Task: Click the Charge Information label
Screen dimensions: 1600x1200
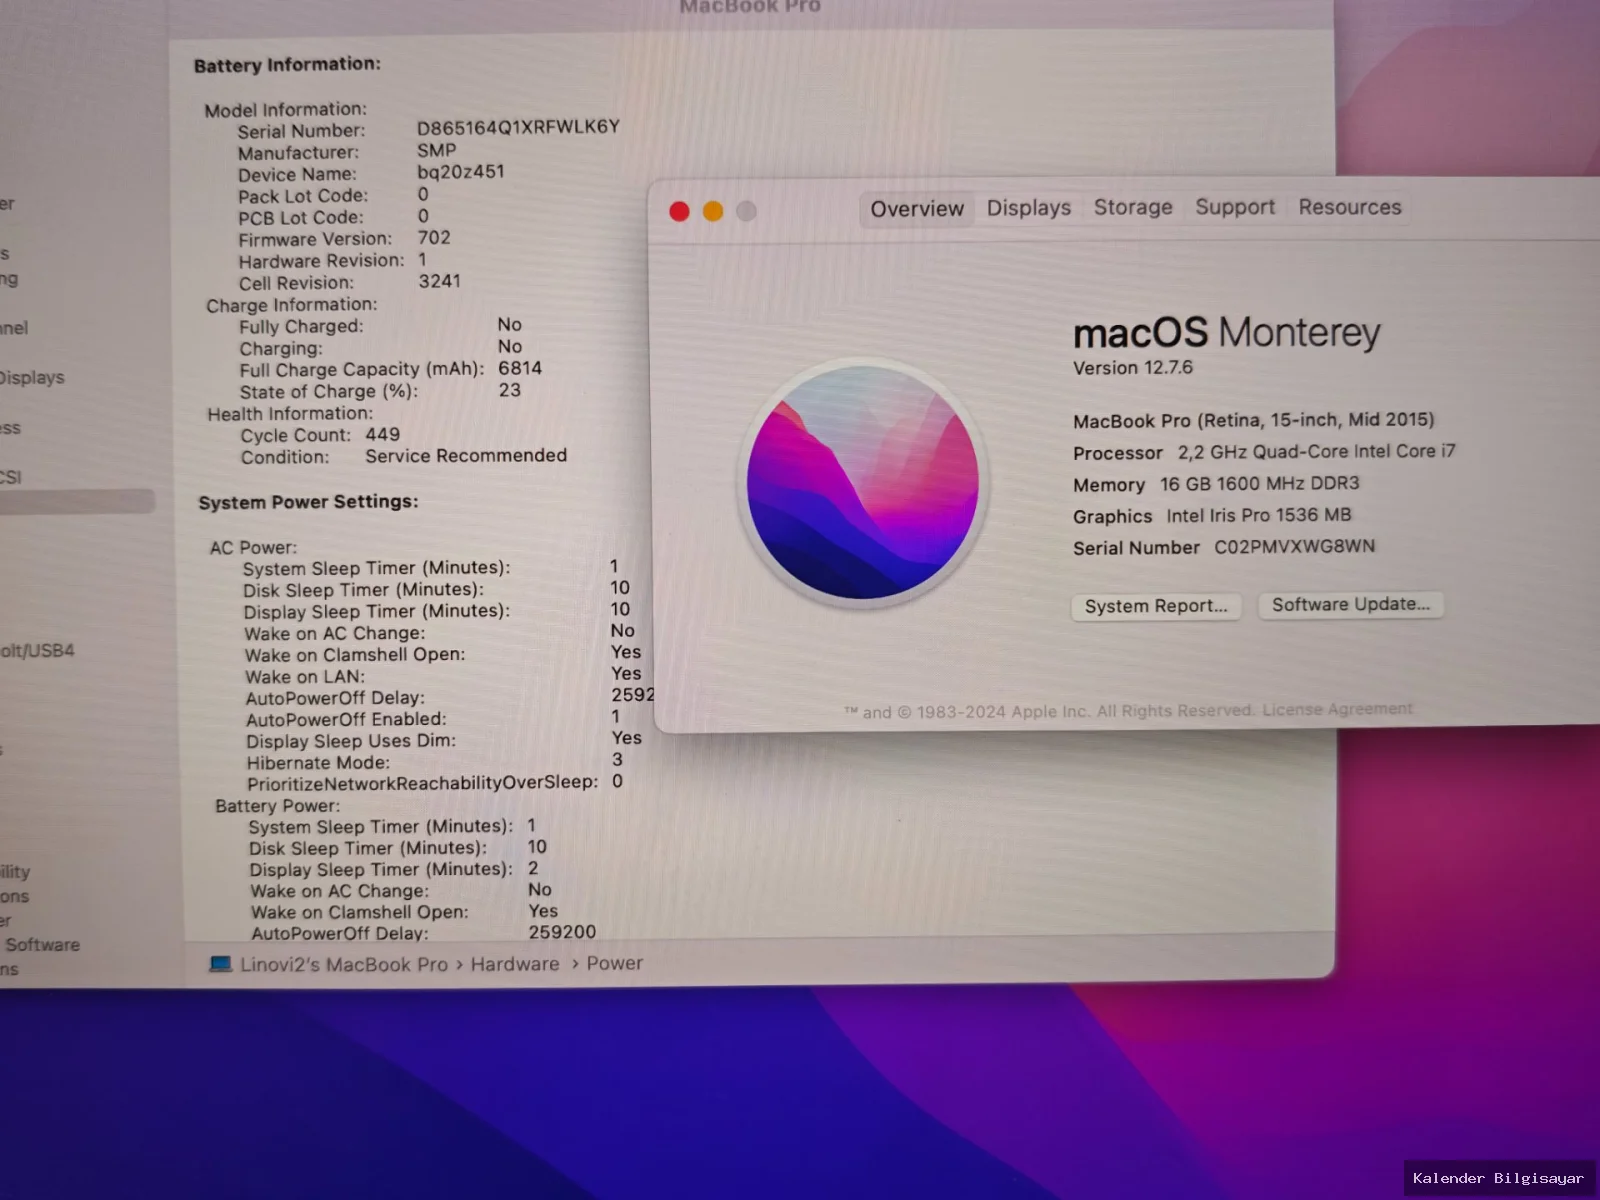Action: click(292, 305)
